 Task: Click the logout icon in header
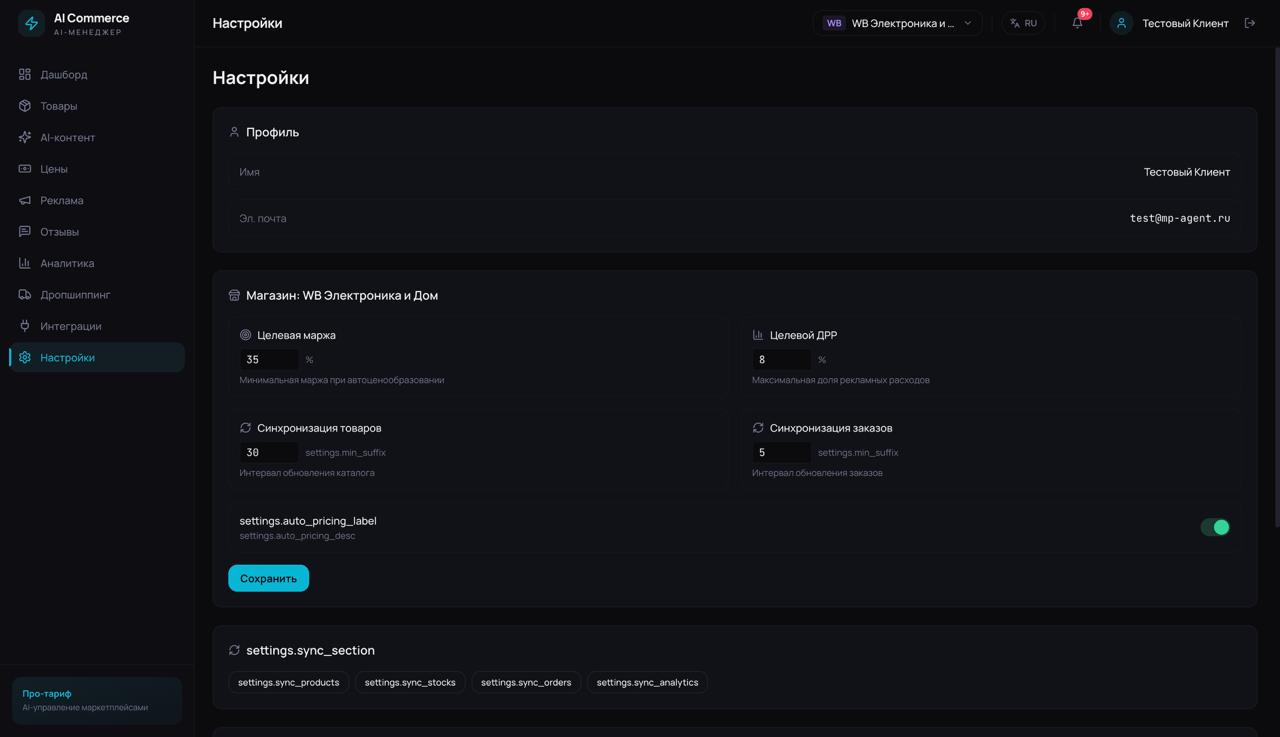click(1249, 23)
